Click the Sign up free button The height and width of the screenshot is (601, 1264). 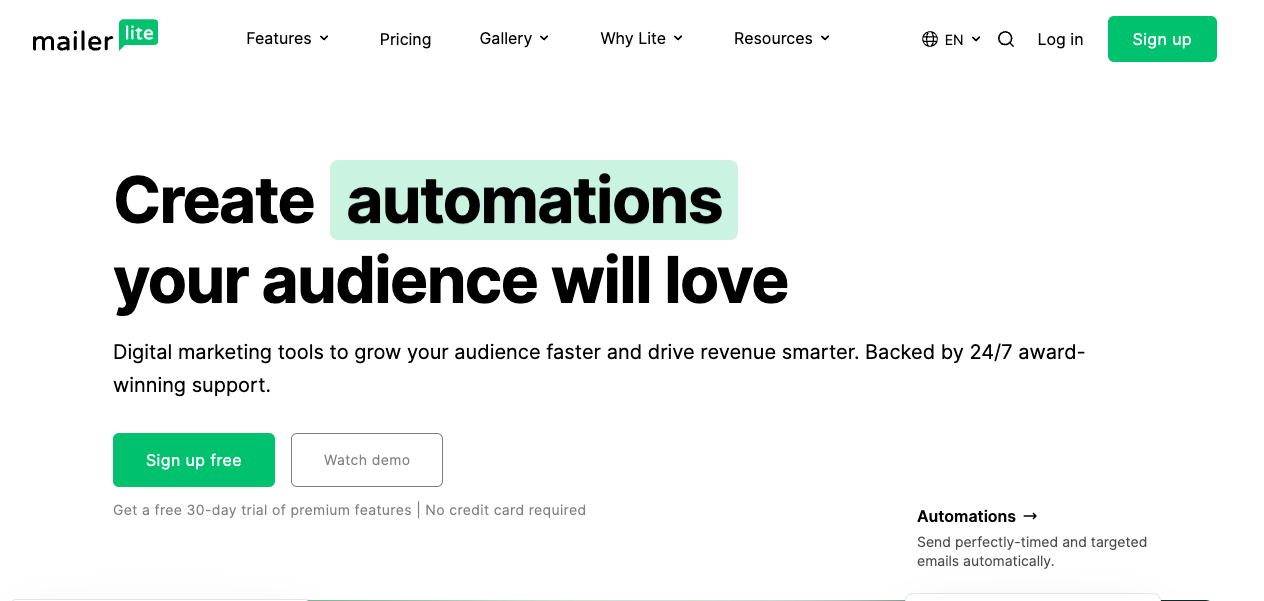pyautogui.click(x=194, y=460)
